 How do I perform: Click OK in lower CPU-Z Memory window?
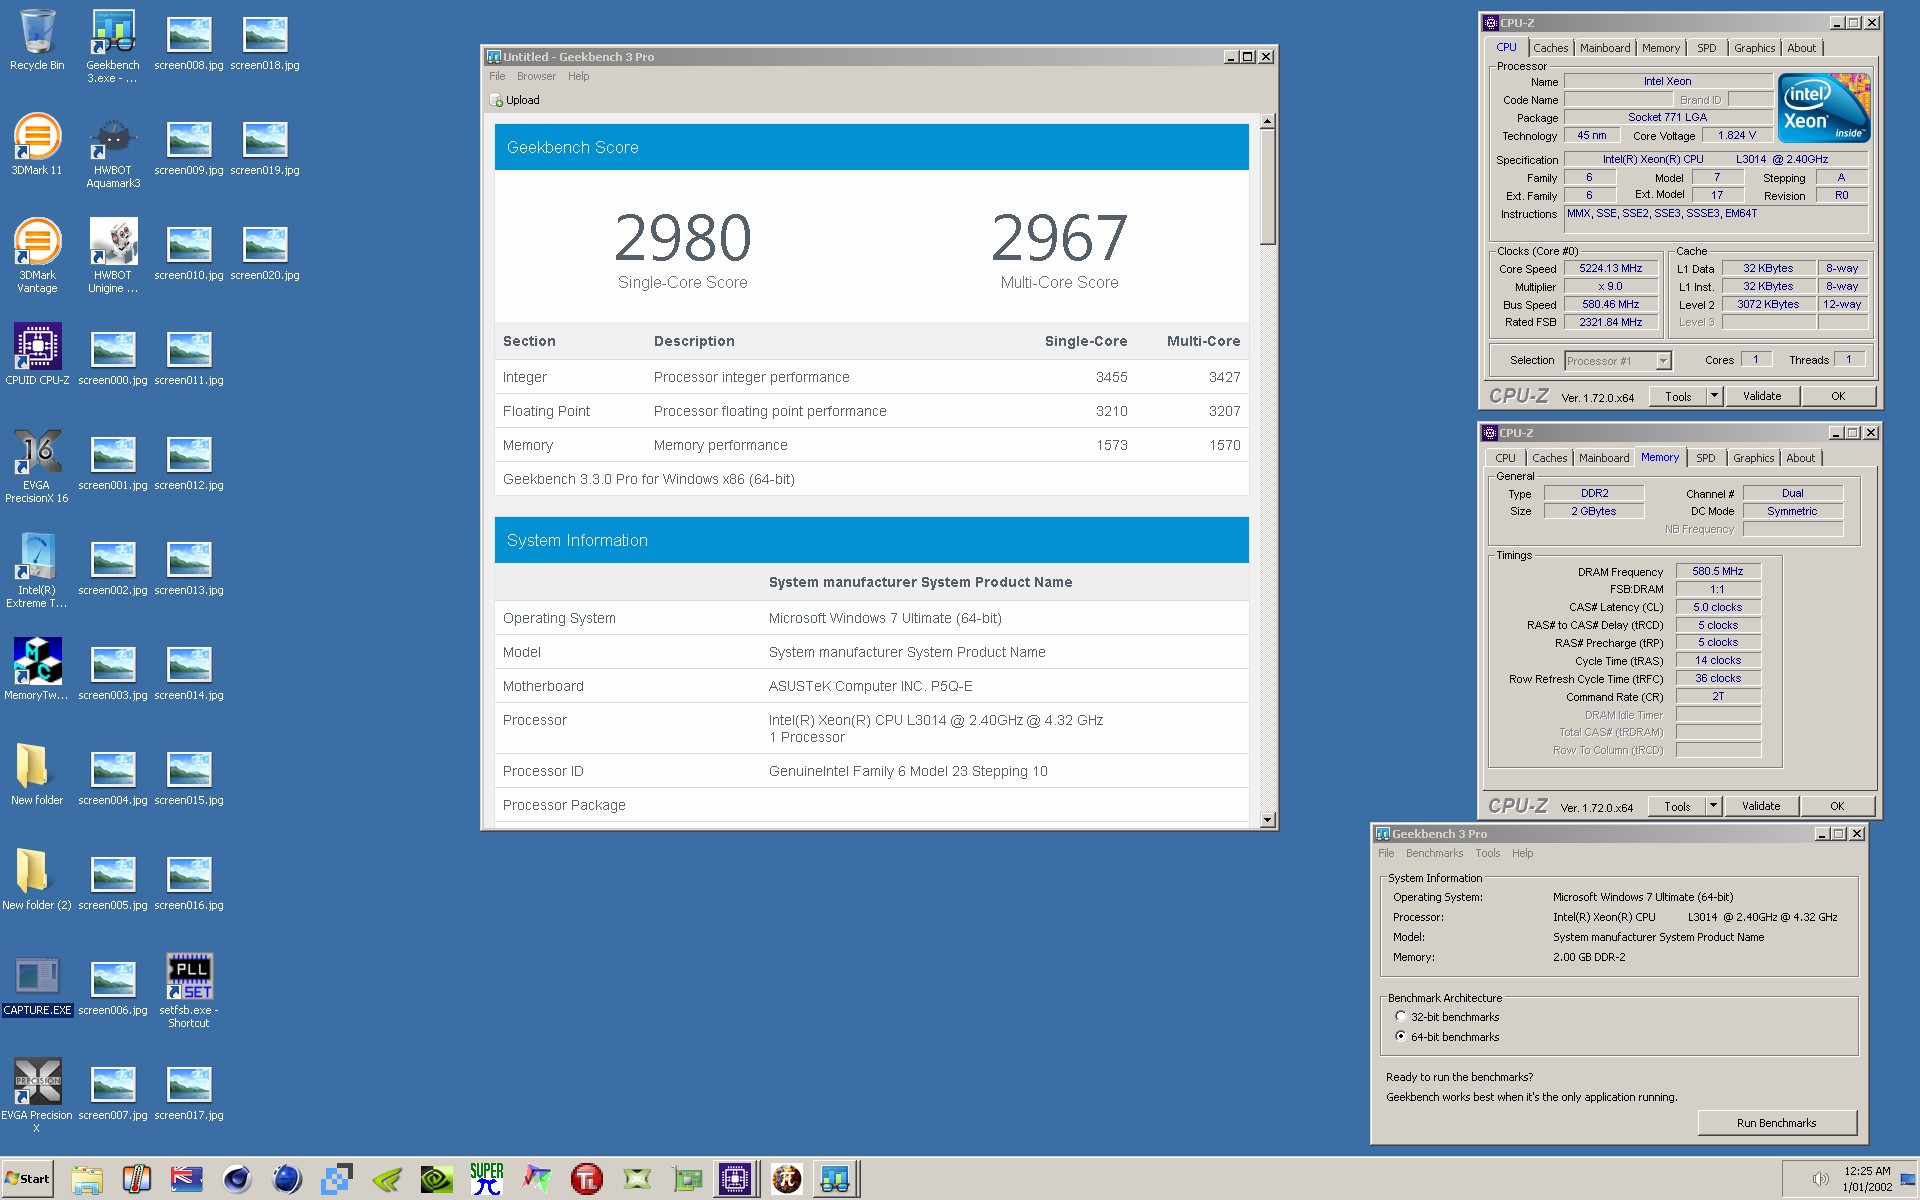pos(1837,806)
